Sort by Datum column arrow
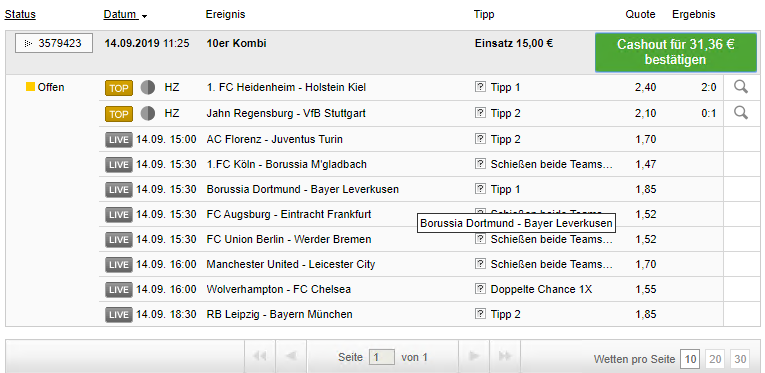The height and width of the screenshot is (373, 765). click(x=144, y=16)
